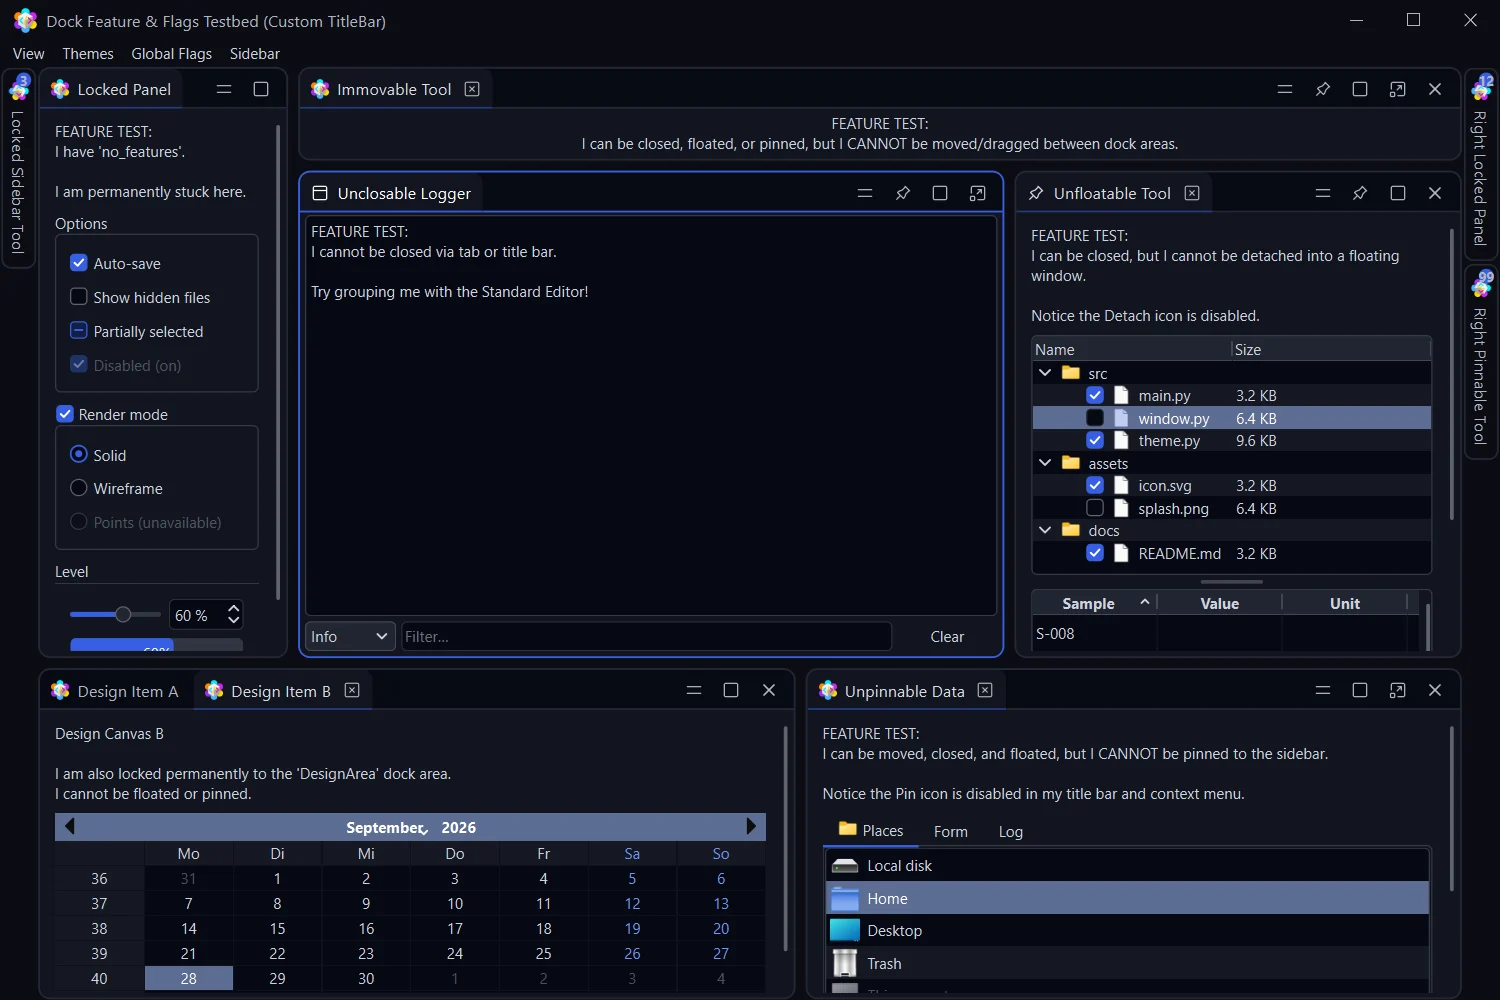This screenshot has width=1500, height=1000.
Task: Pin the Unclosable Logger panel
Action: click(x=902, y=193)
